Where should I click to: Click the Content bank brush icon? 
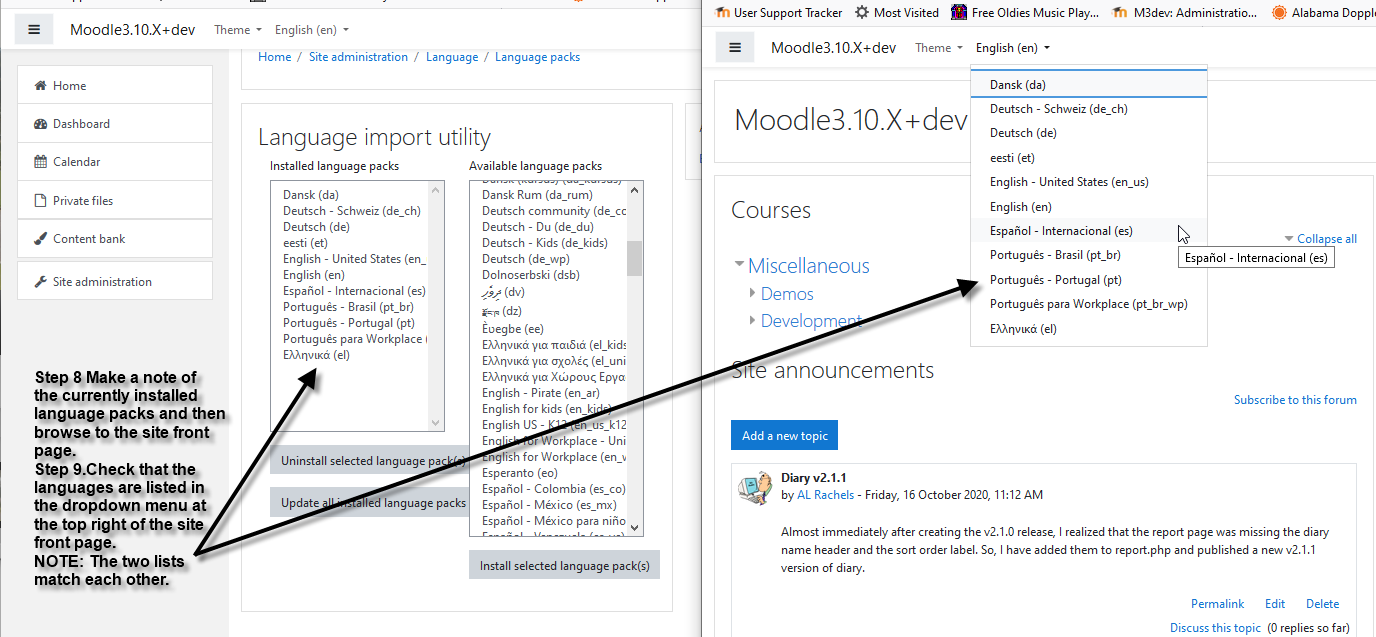point(41,239)
